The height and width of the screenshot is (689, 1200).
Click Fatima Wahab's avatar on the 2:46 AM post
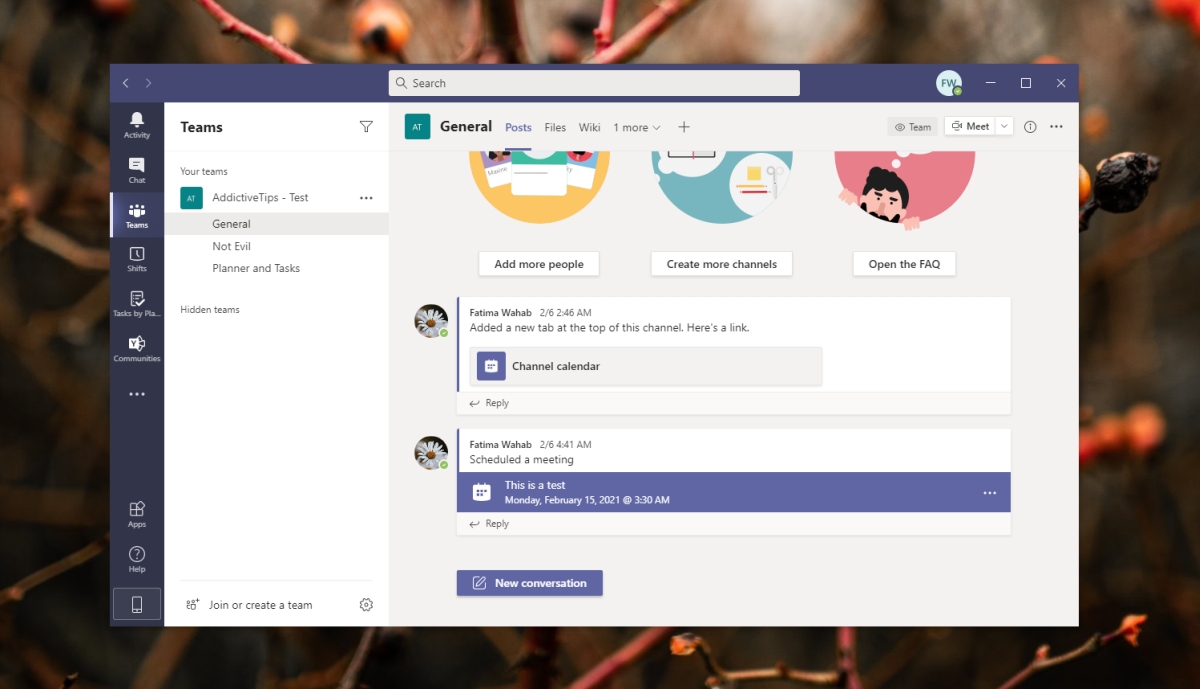coord(431,321)
